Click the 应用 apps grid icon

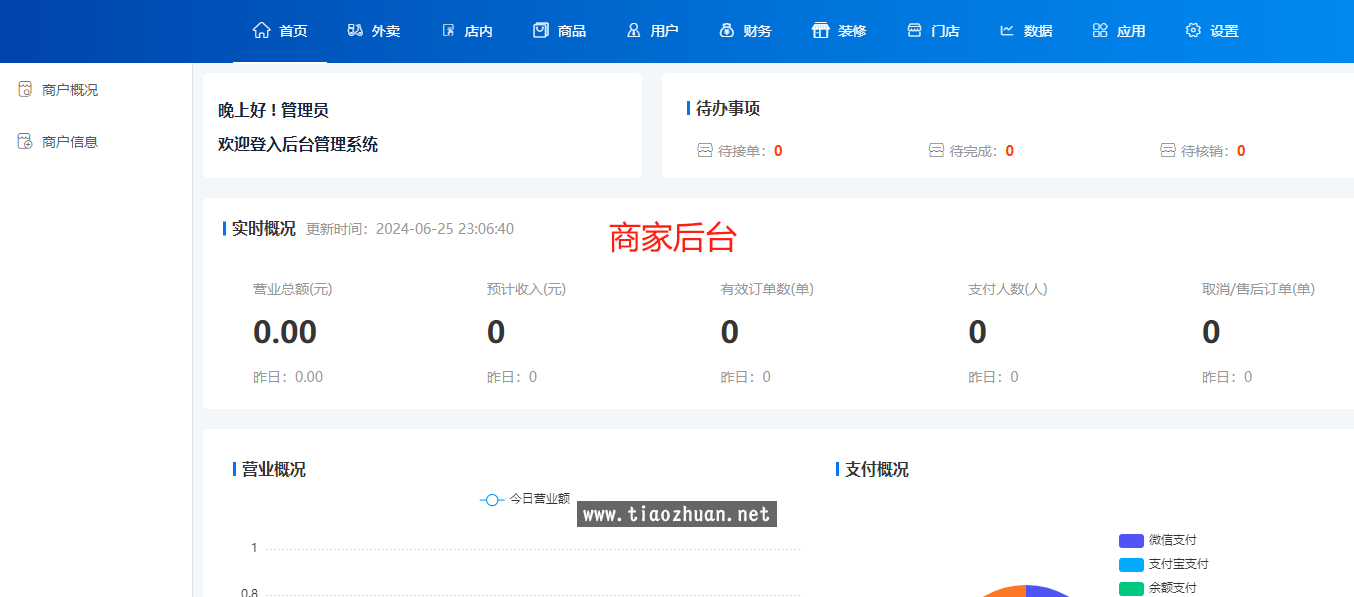point(1100,30)
